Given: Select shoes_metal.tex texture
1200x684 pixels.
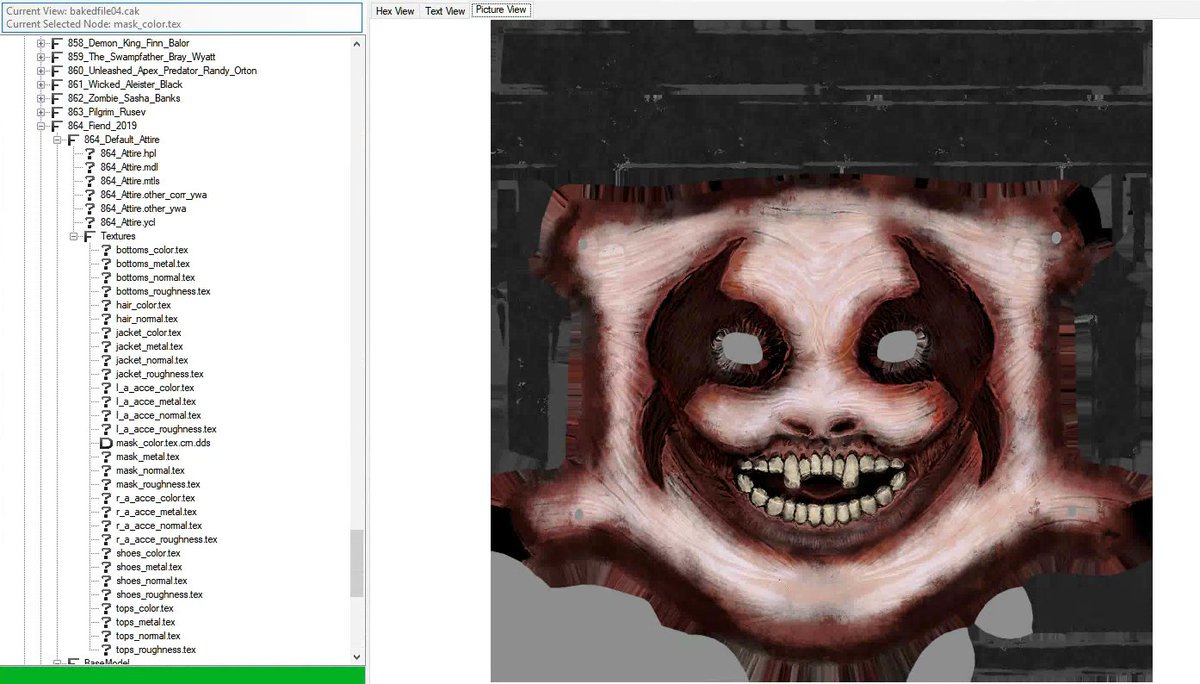Looking at the screenshot, I should pos(150,567).
